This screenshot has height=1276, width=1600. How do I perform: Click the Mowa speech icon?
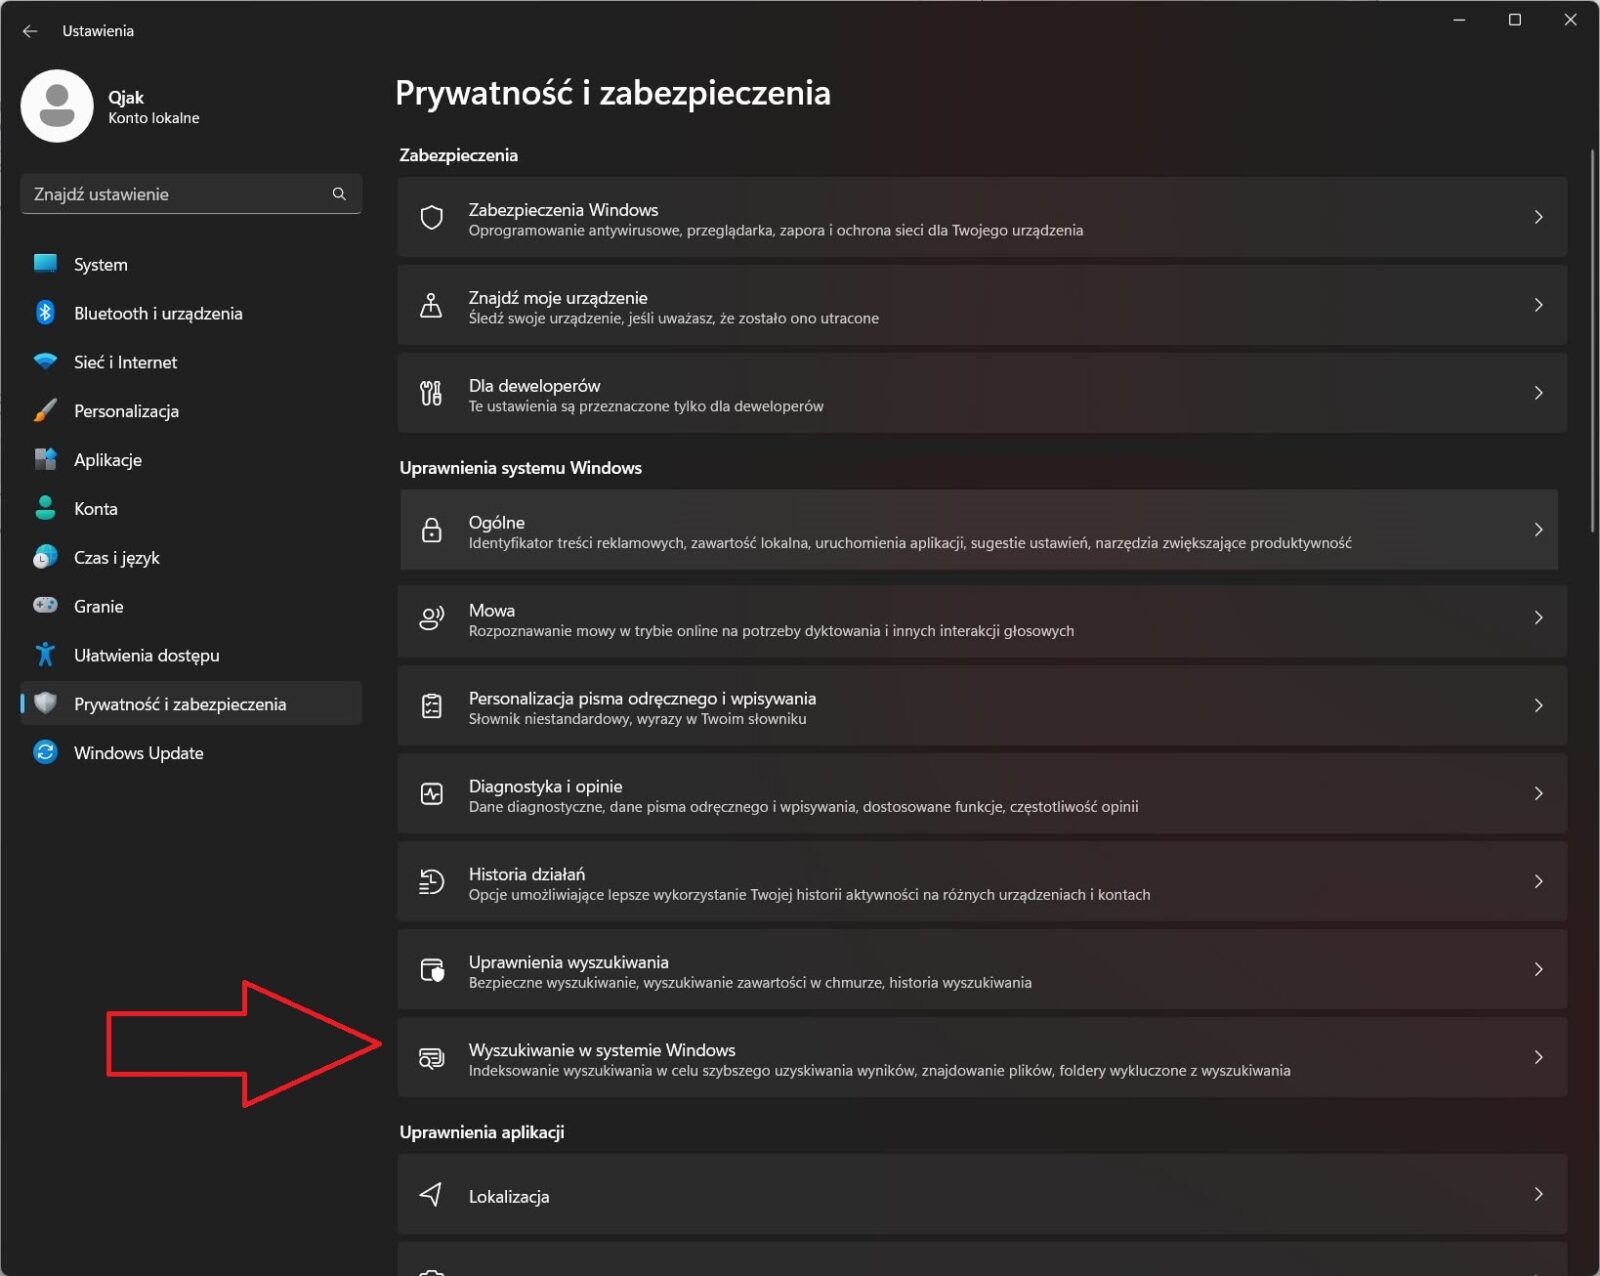click(x=431, y=618)
